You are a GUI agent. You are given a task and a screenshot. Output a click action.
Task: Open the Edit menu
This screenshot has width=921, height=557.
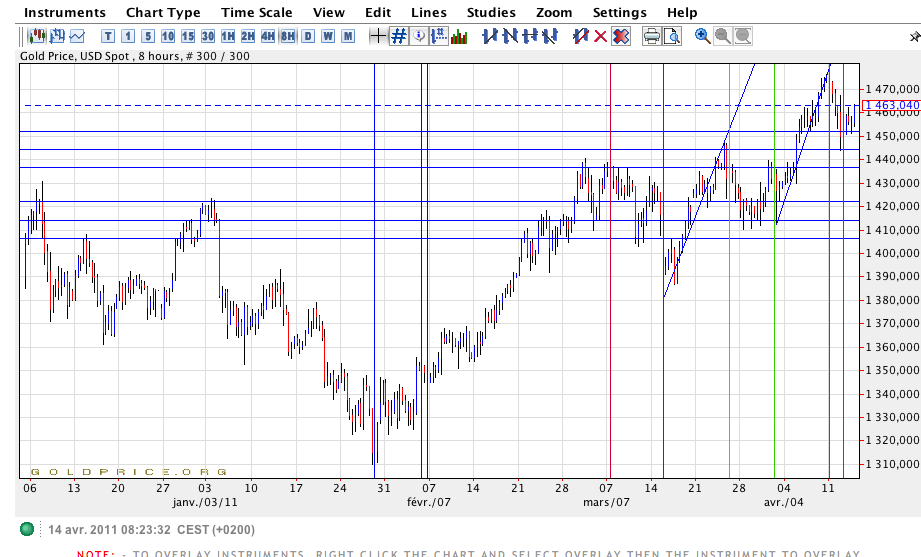pos(378,12)
